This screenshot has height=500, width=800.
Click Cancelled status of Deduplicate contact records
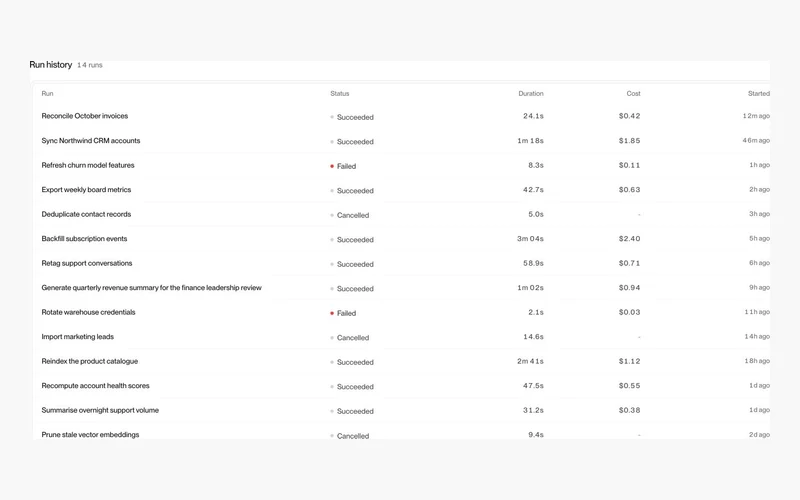tap(349, 215)
